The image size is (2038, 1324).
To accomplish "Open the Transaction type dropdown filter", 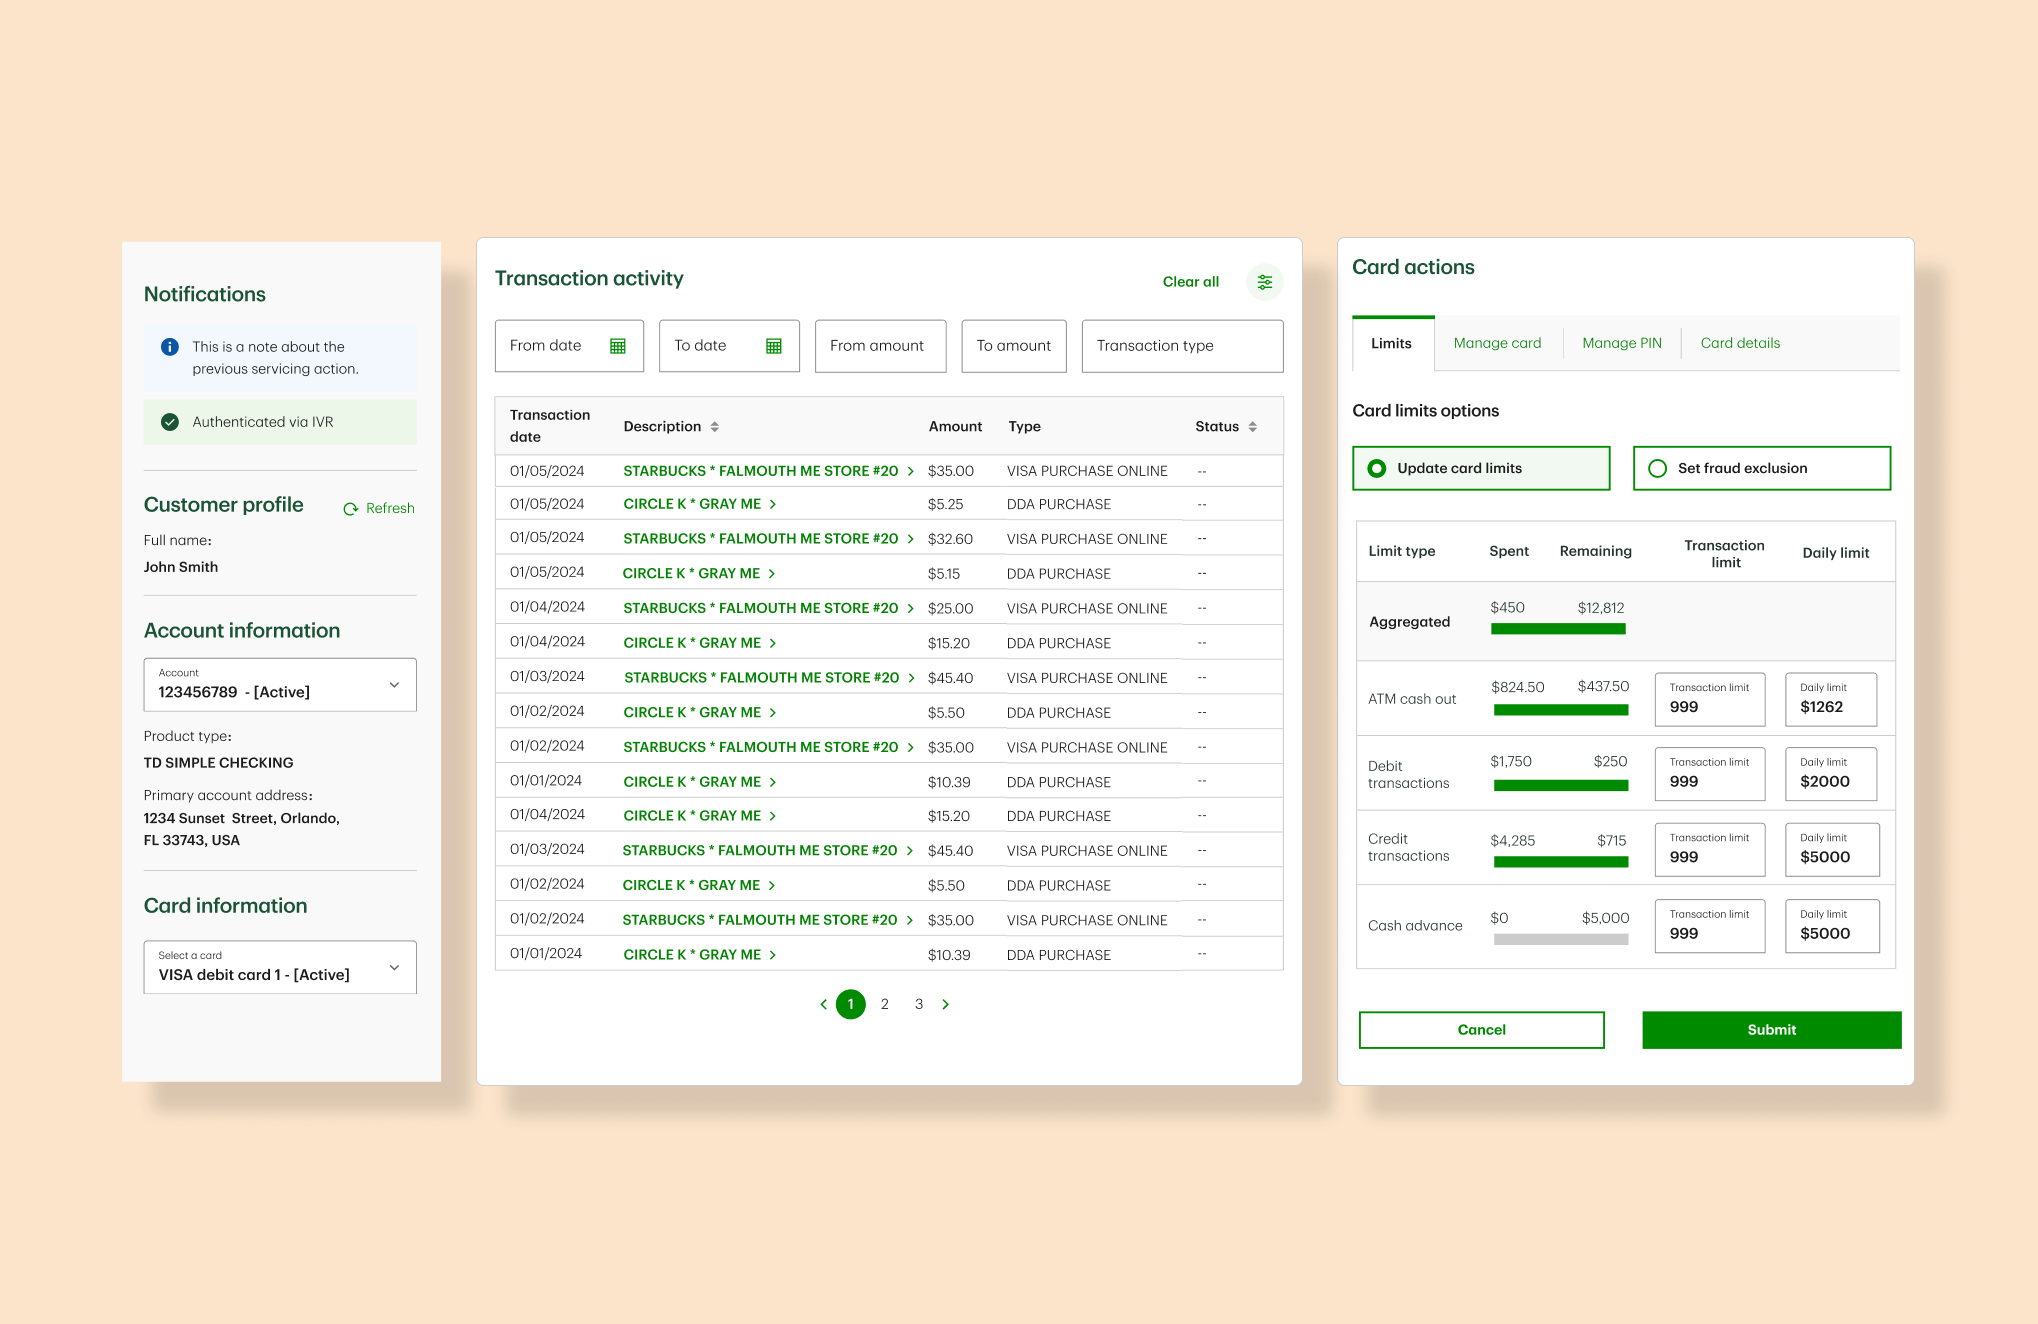I will 1181,346.
